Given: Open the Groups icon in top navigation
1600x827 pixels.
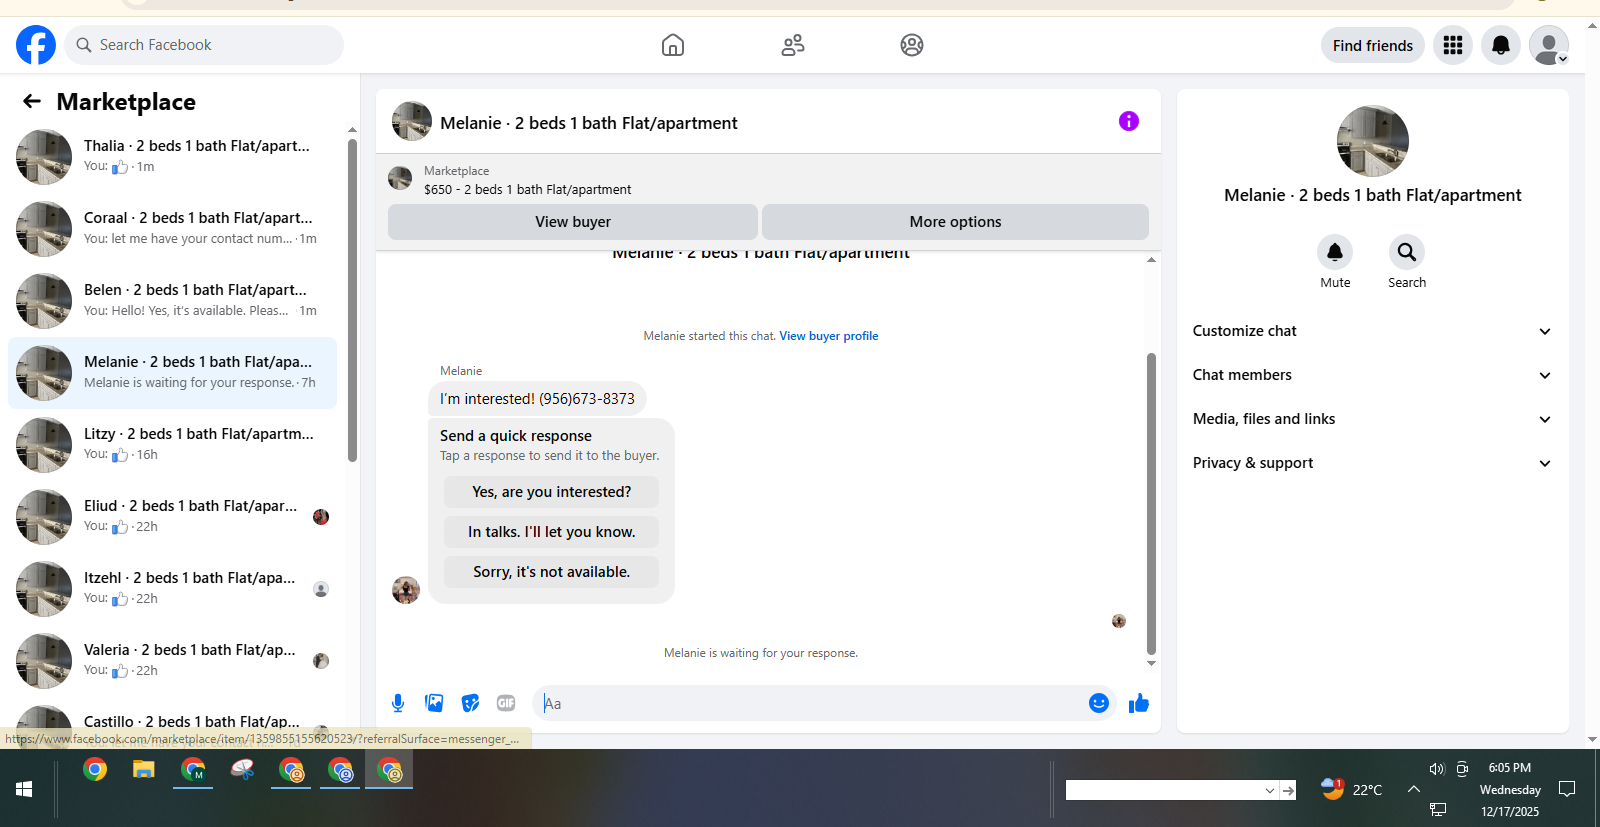Looking at the screenshot, I should (912, 45).
